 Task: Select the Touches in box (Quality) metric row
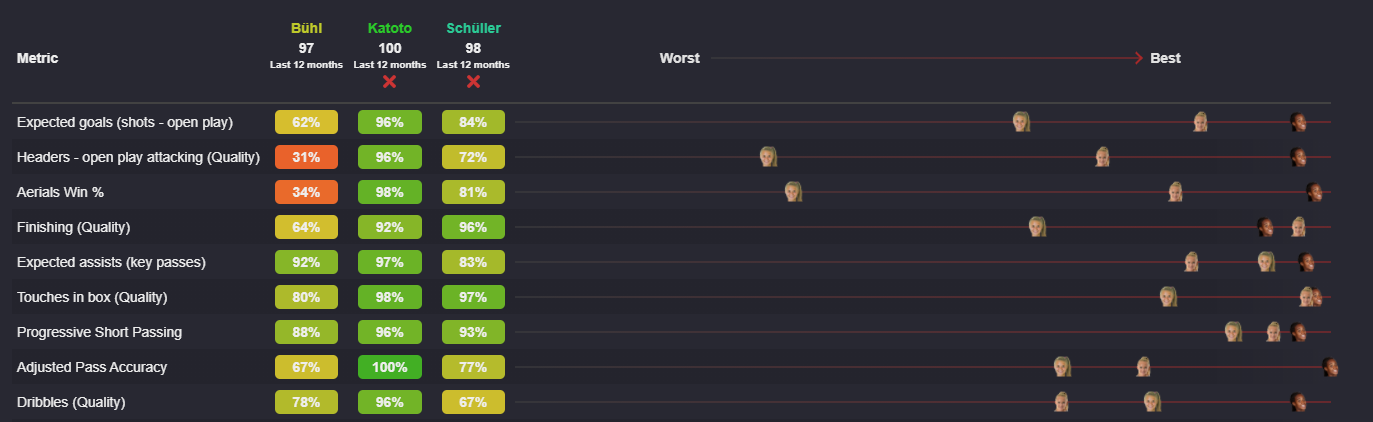pyautogui.click(x=671, y=297)
